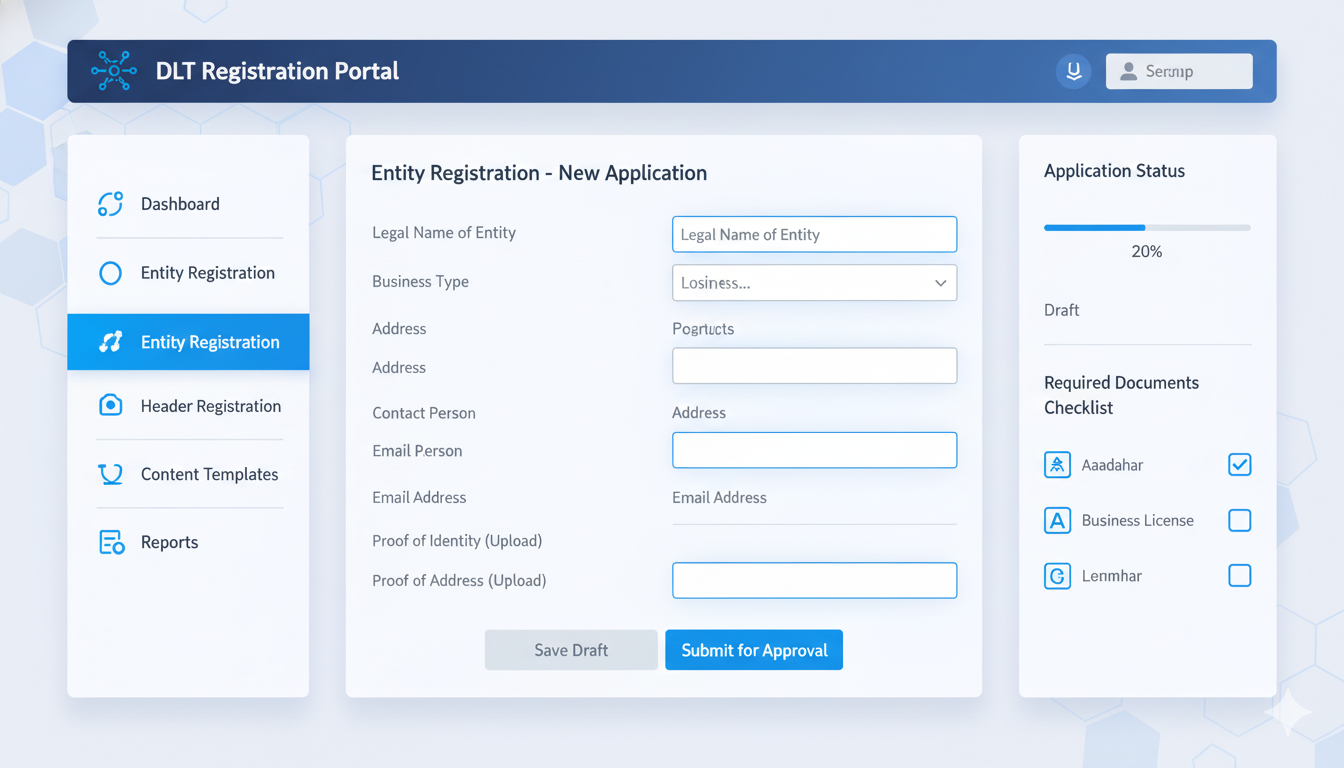Screen dimensions: 1344x768
Task: Select the Entity Registration circle icon
Action: 110,272
